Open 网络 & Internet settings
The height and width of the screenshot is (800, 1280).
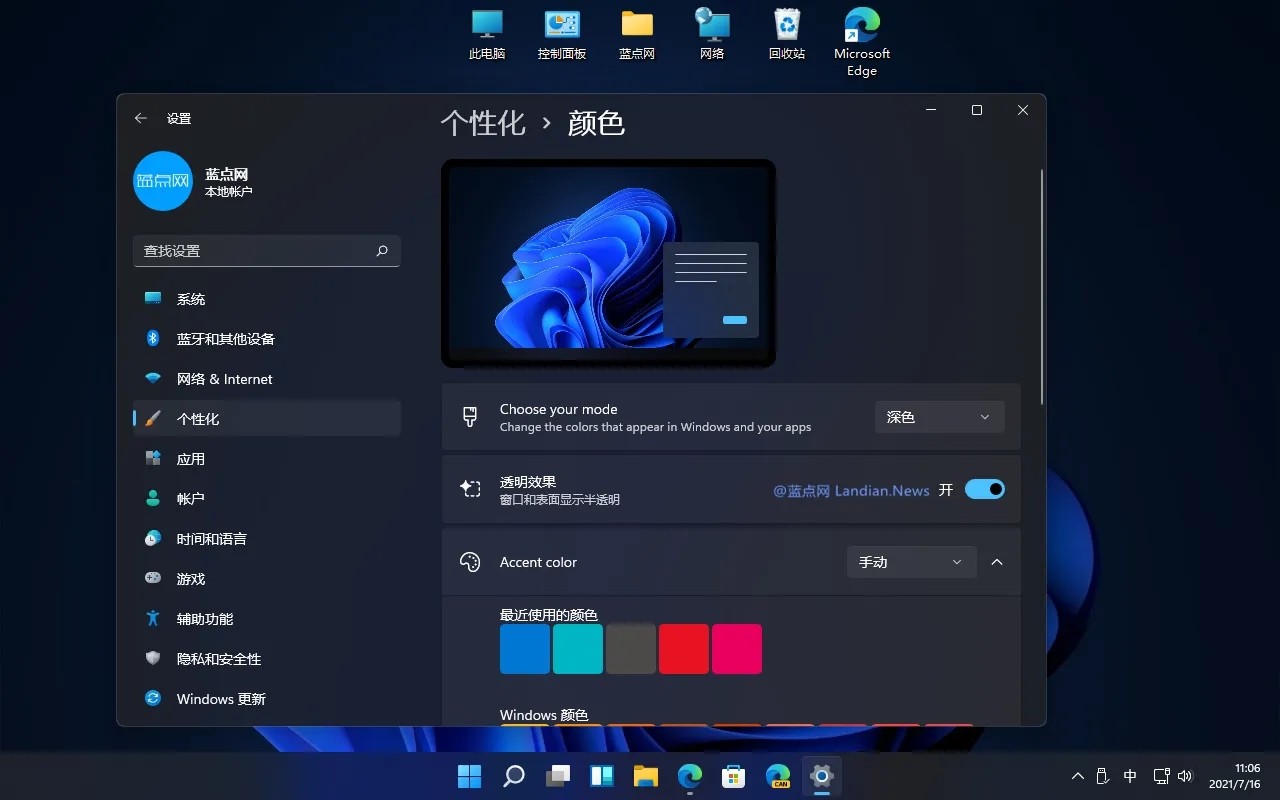267,379
